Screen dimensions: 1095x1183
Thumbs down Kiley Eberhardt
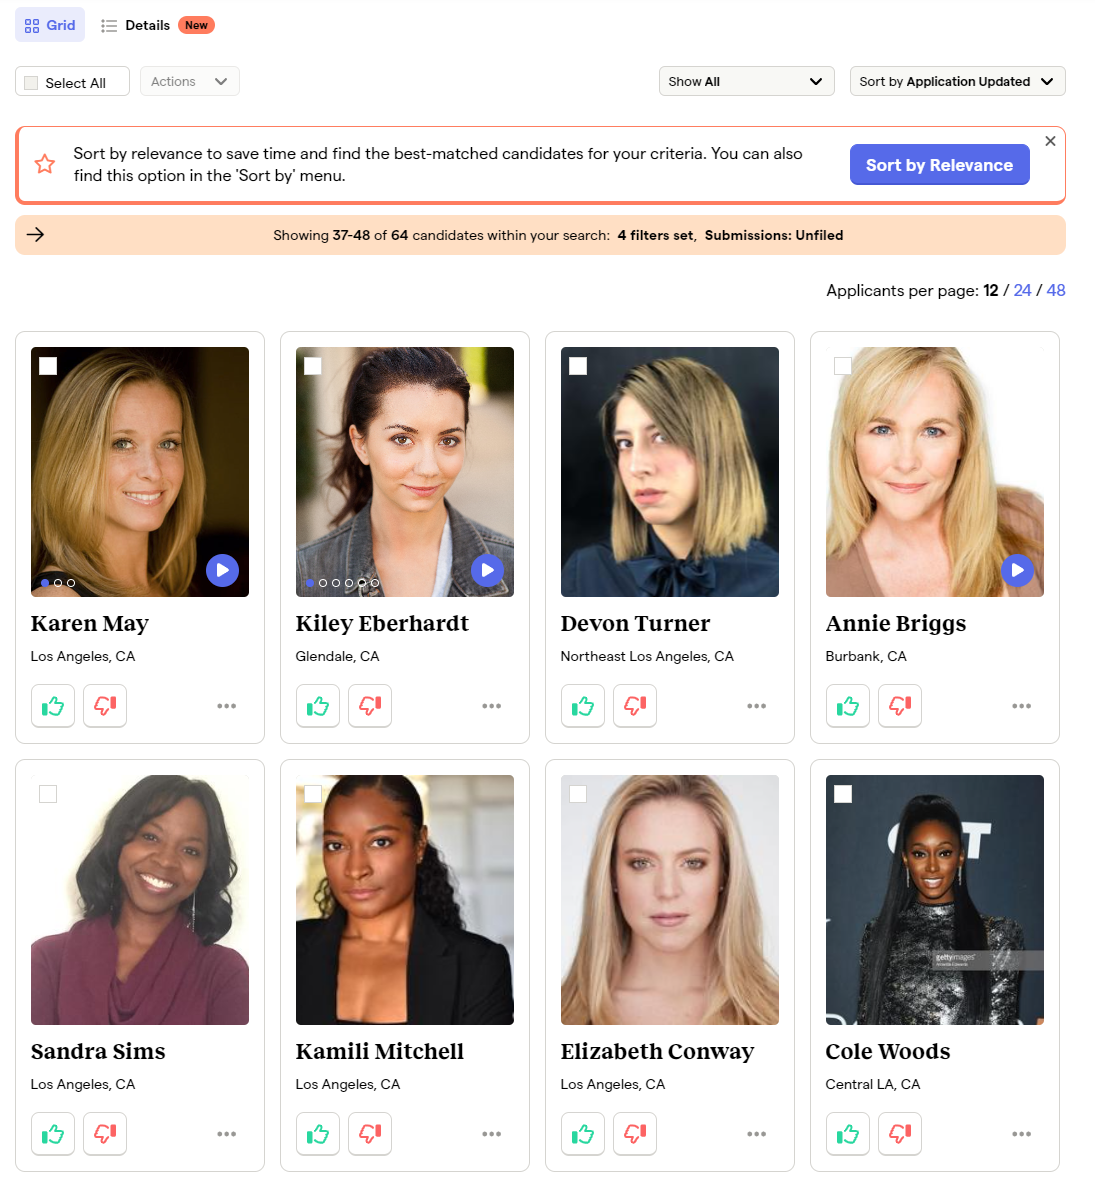coord(370,706)
